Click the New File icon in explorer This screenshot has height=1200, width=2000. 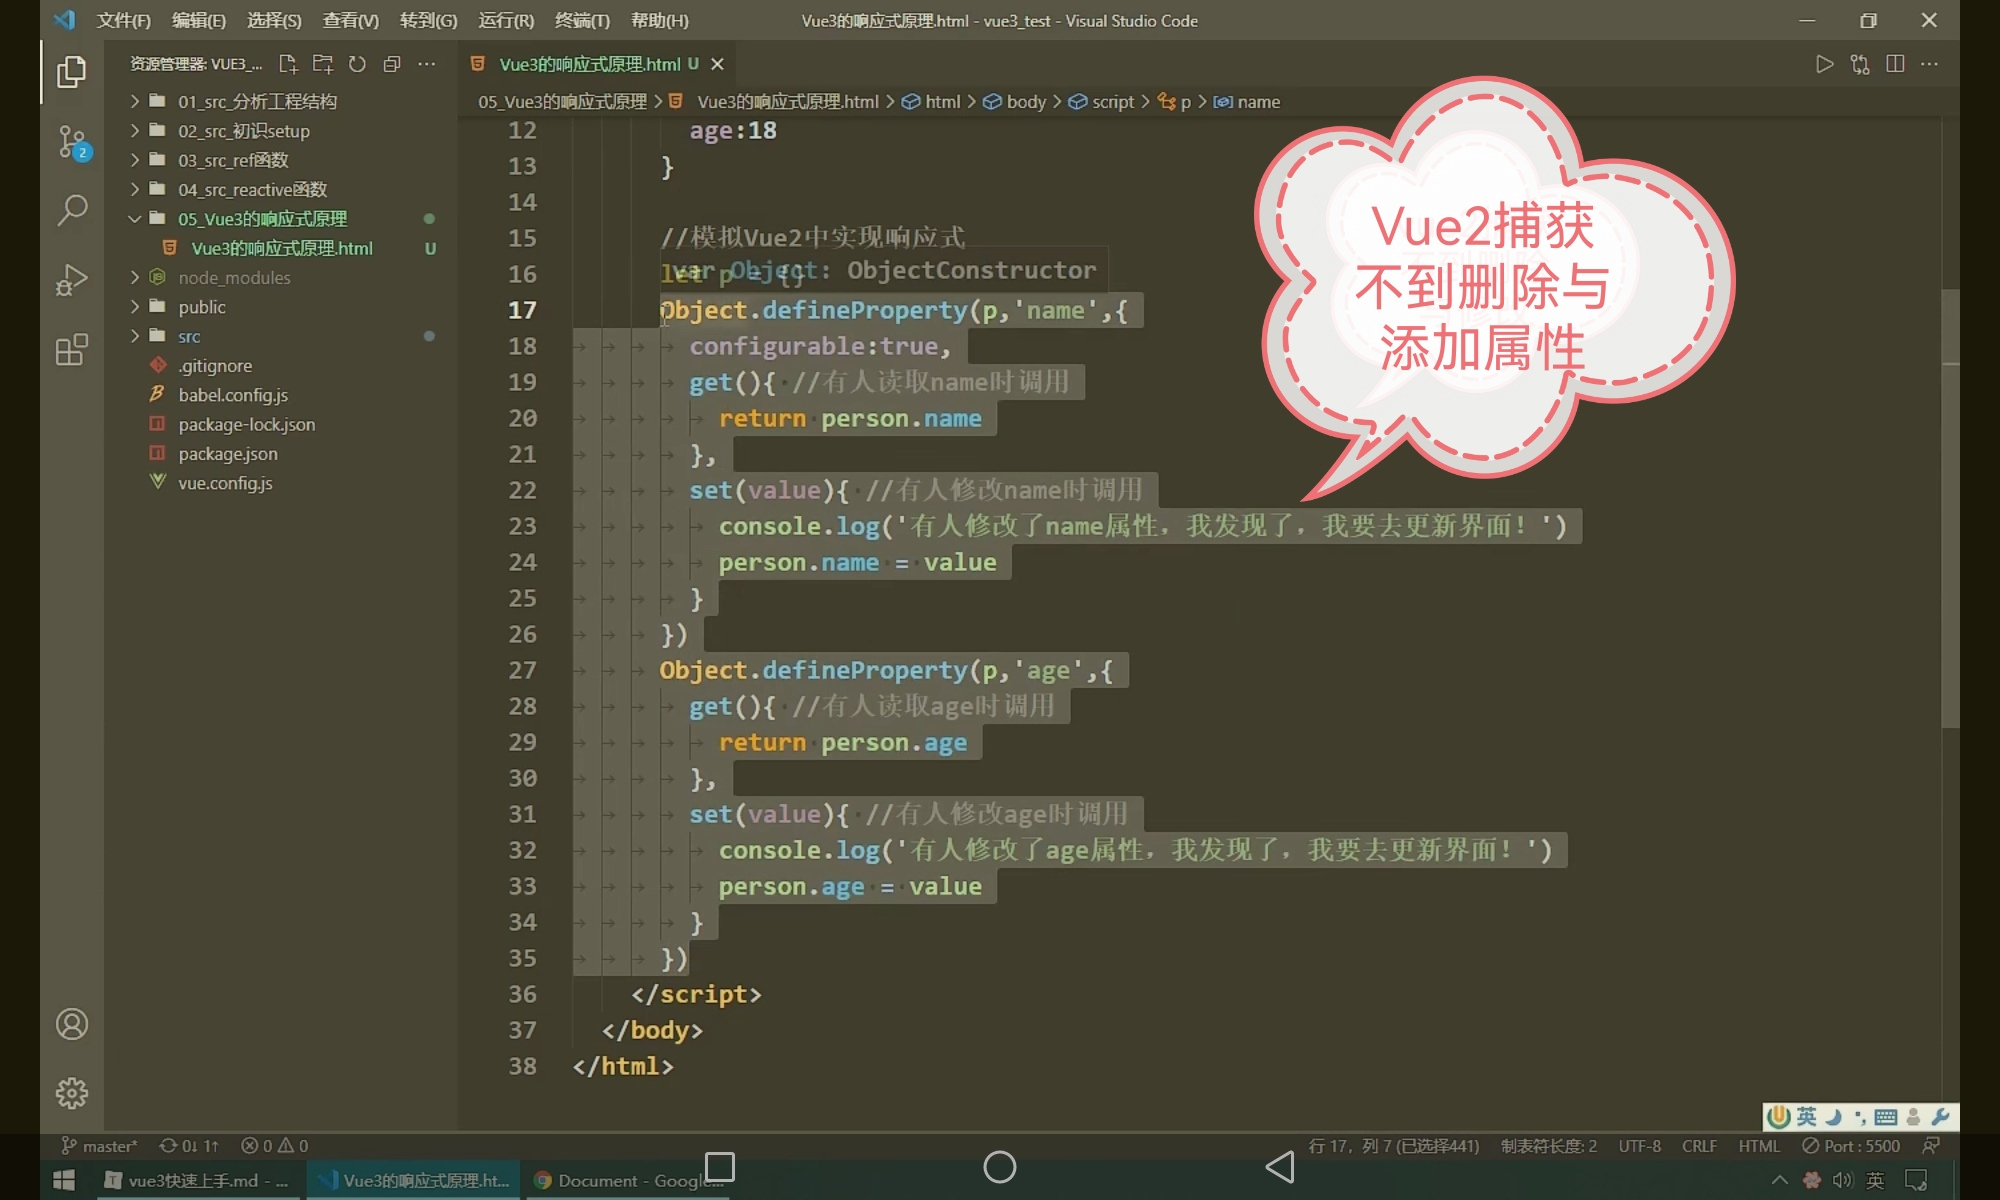[x=288, y=64]
